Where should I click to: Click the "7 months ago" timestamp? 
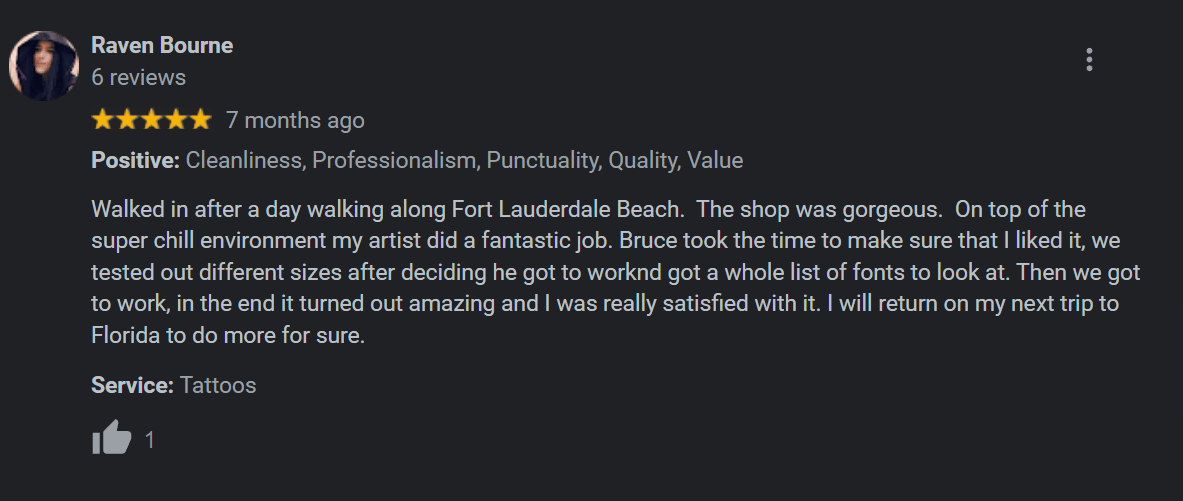point(295,121)
